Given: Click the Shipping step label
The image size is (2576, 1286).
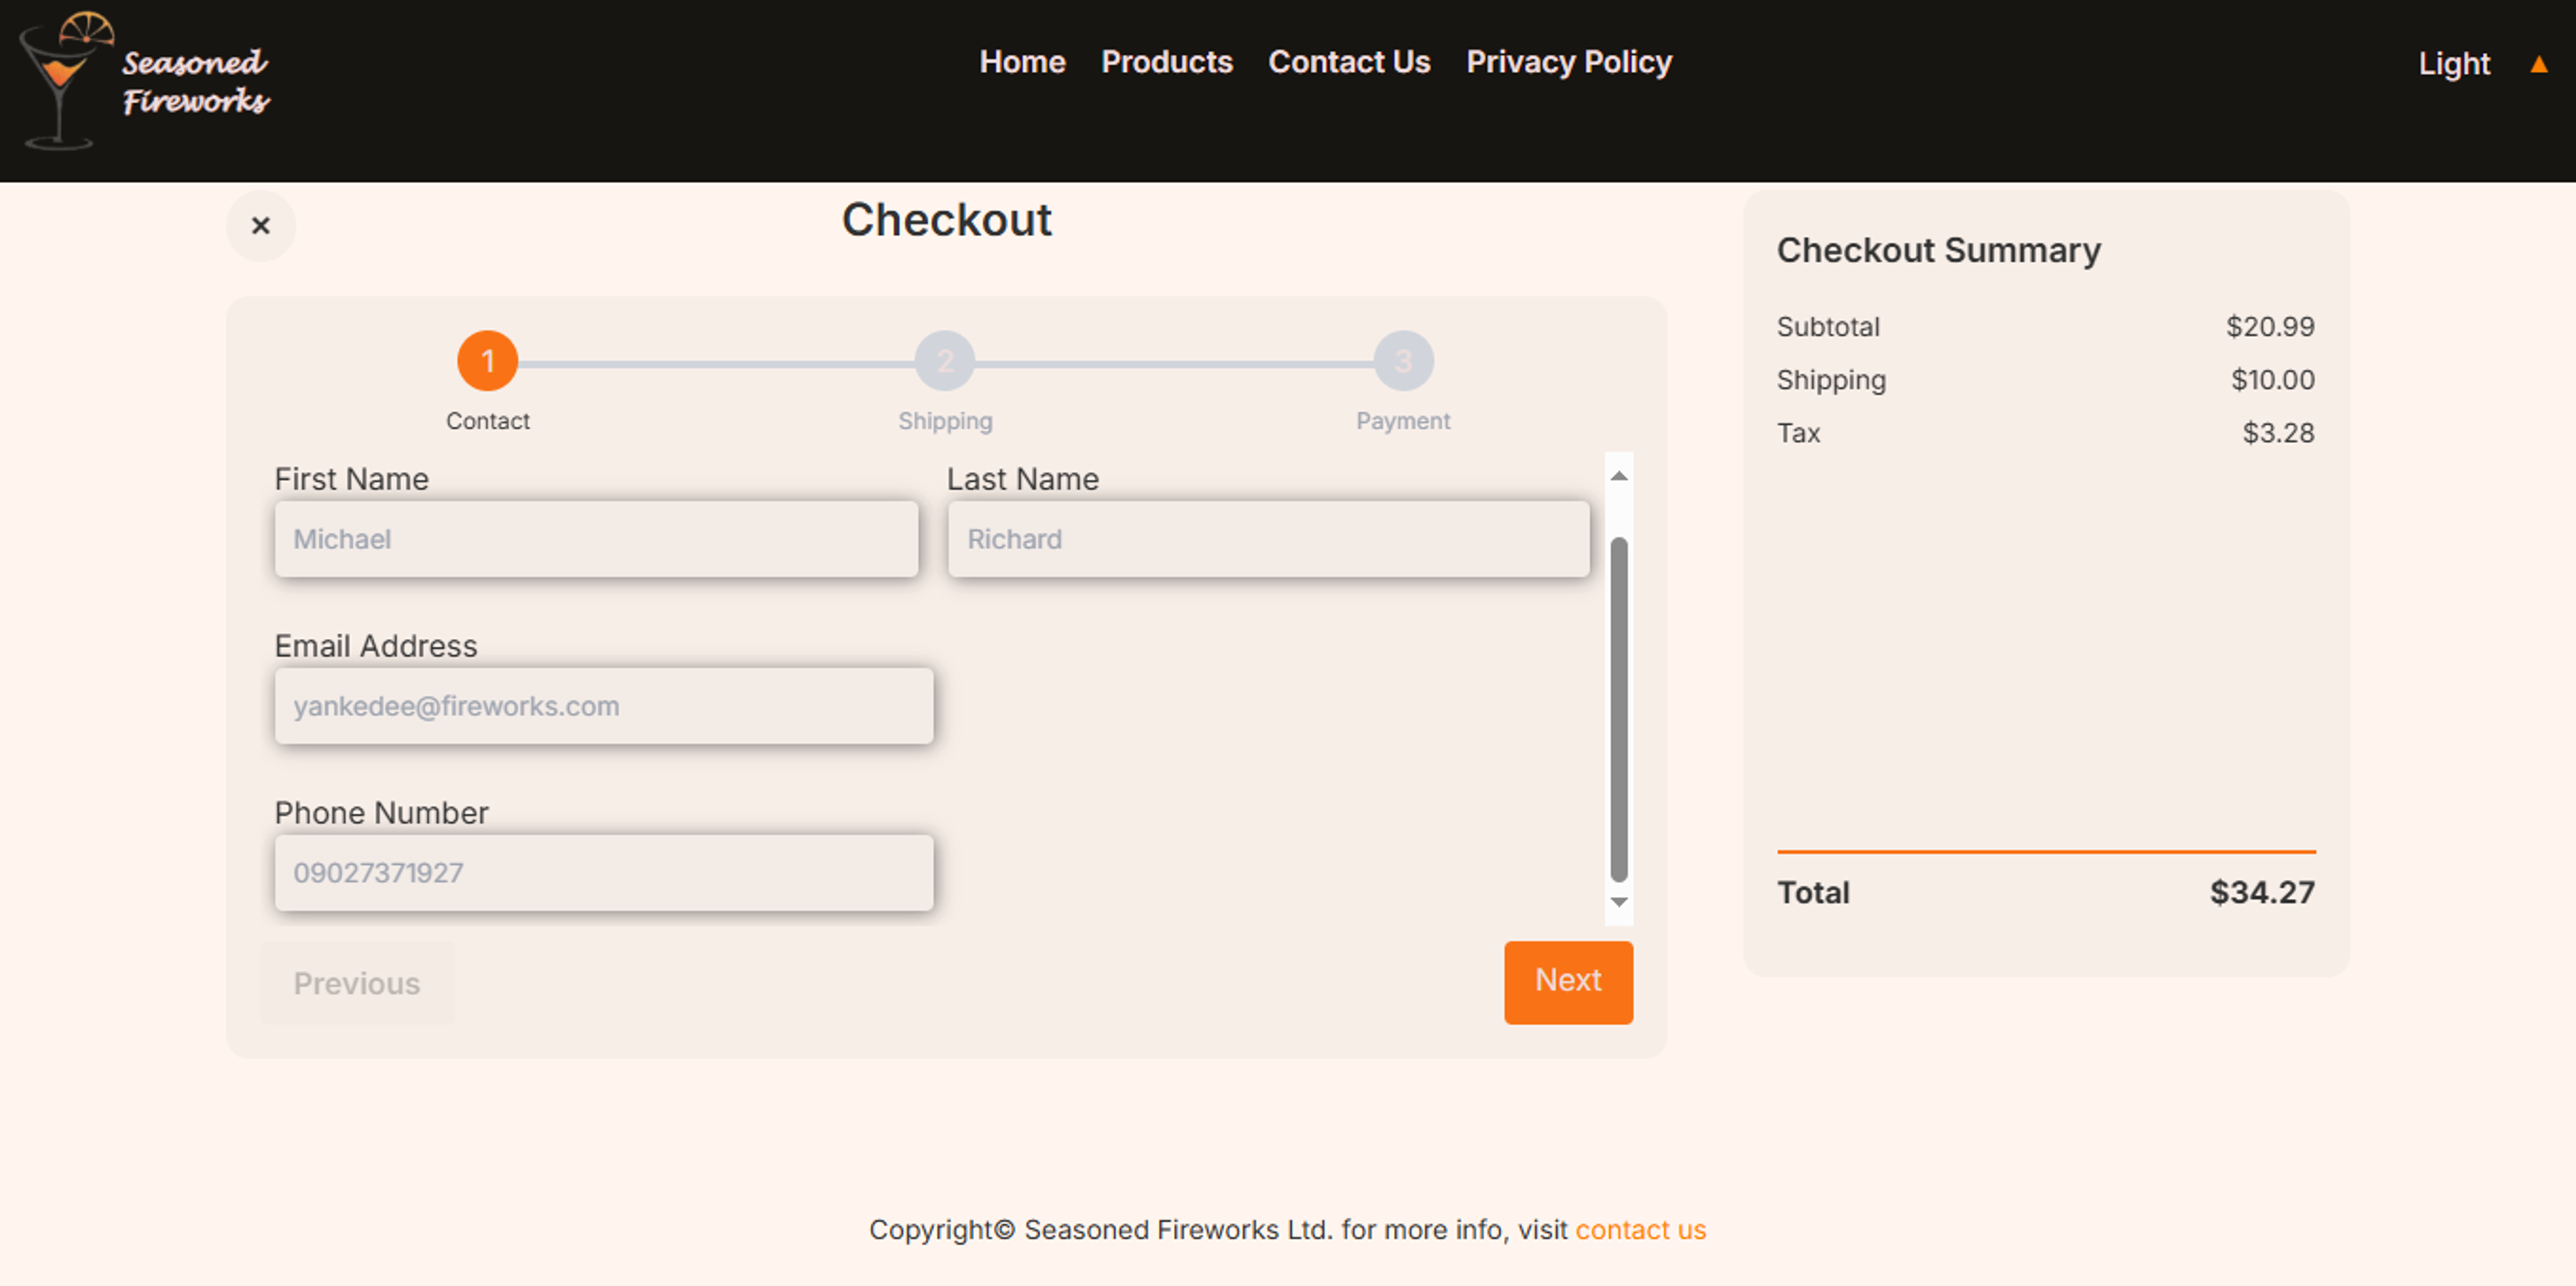Looking at the screenshot, I should (945, 421).
